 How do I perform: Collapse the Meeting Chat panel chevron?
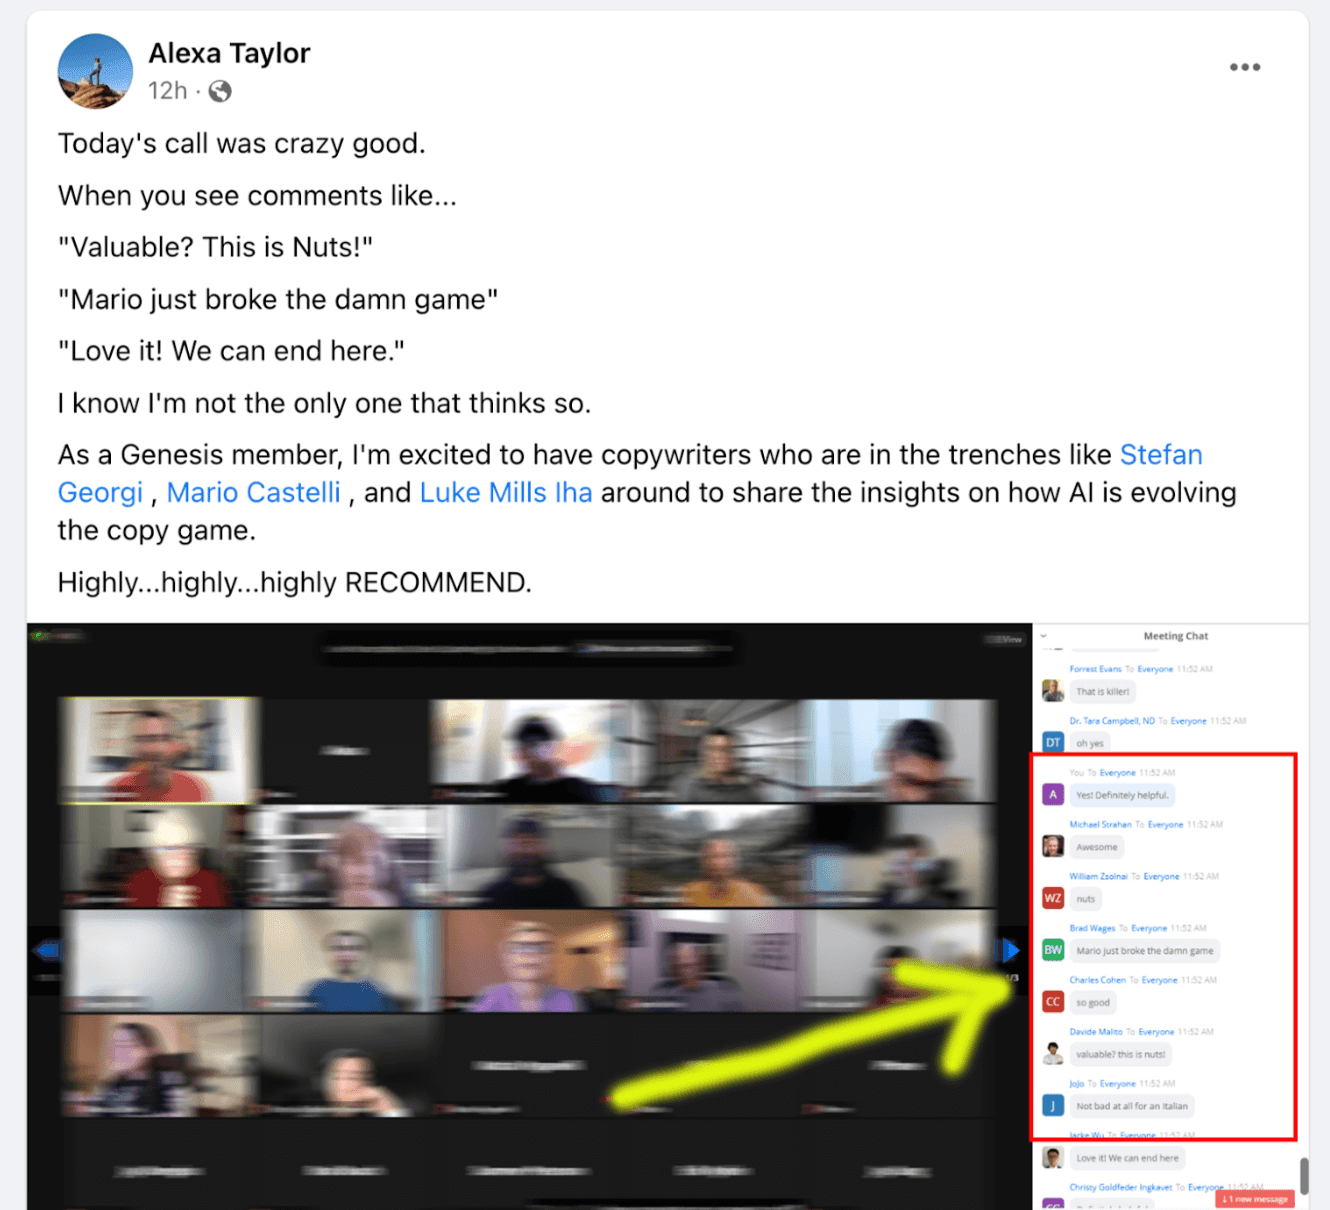tap(1043, 636)
